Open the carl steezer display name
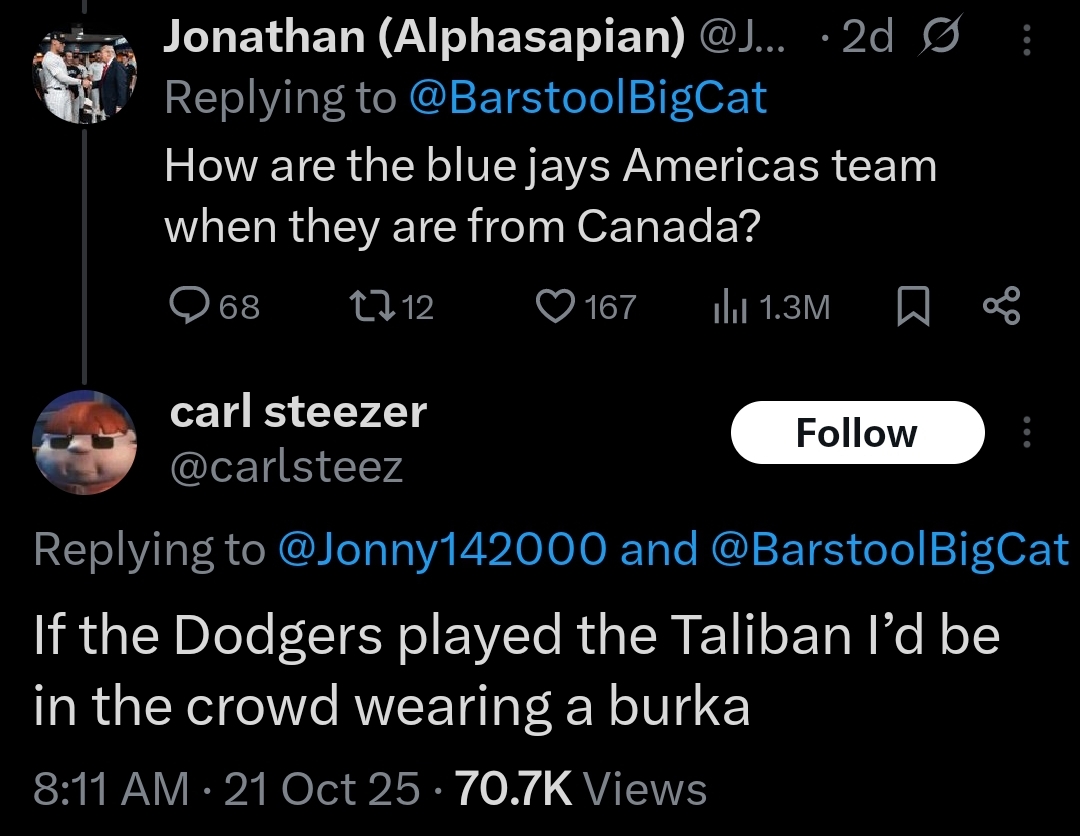 [298, 412]
